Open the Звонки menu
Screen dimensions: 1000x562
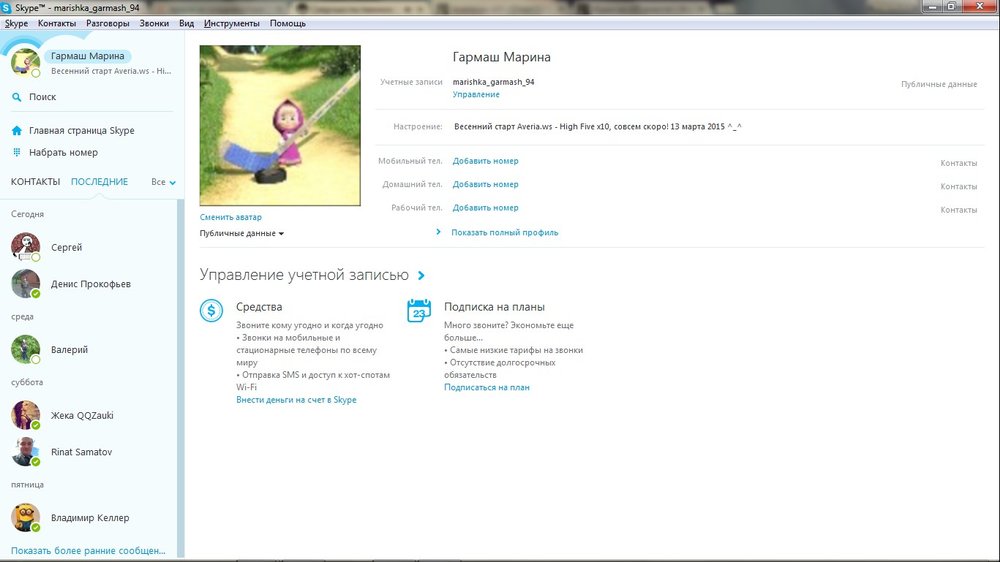(x=154, y=24)
